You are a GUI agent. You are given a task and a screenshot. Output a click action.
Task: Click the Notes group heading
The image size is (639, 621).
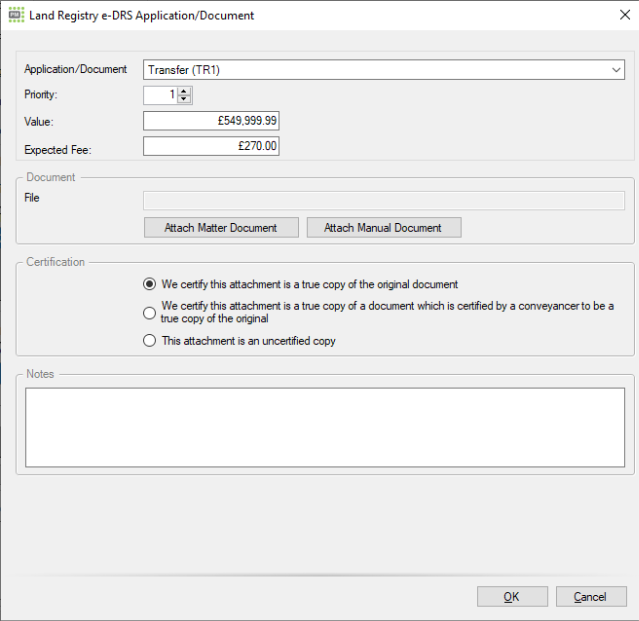point(40,374)
